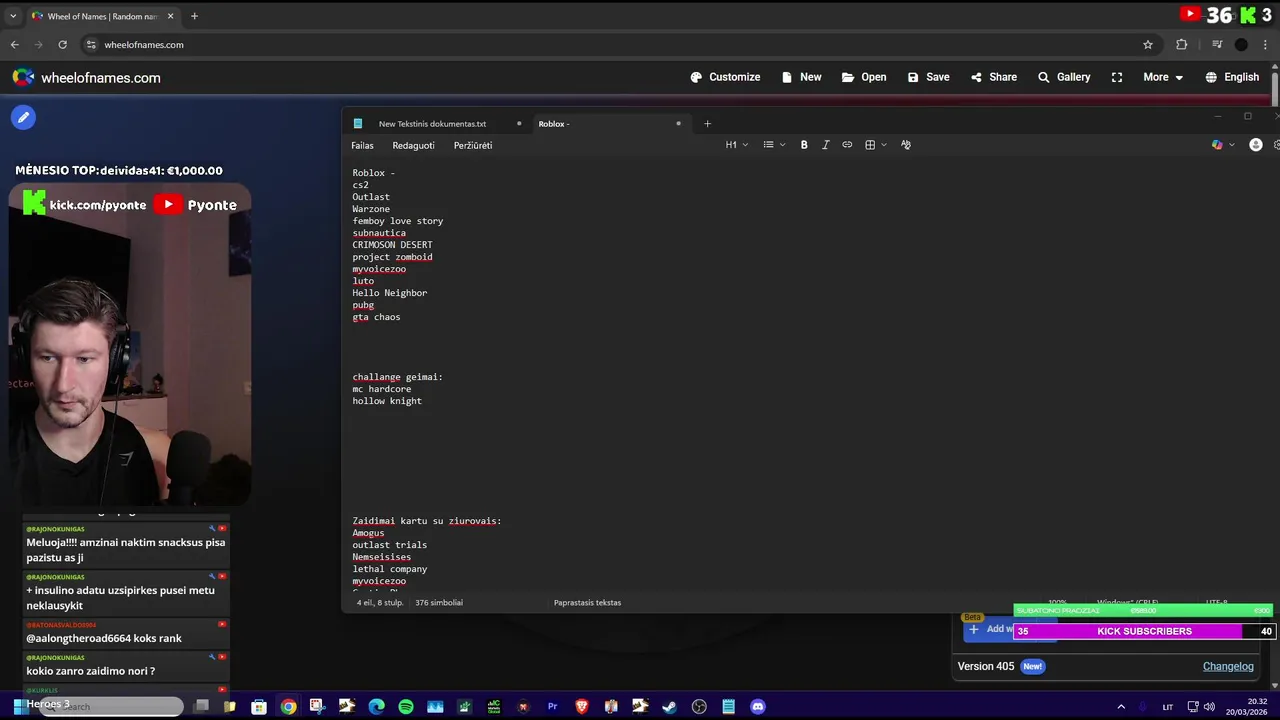The image size is (1280, 720).
Task: Go back in Chrome browser
Action: pos(14,44)
